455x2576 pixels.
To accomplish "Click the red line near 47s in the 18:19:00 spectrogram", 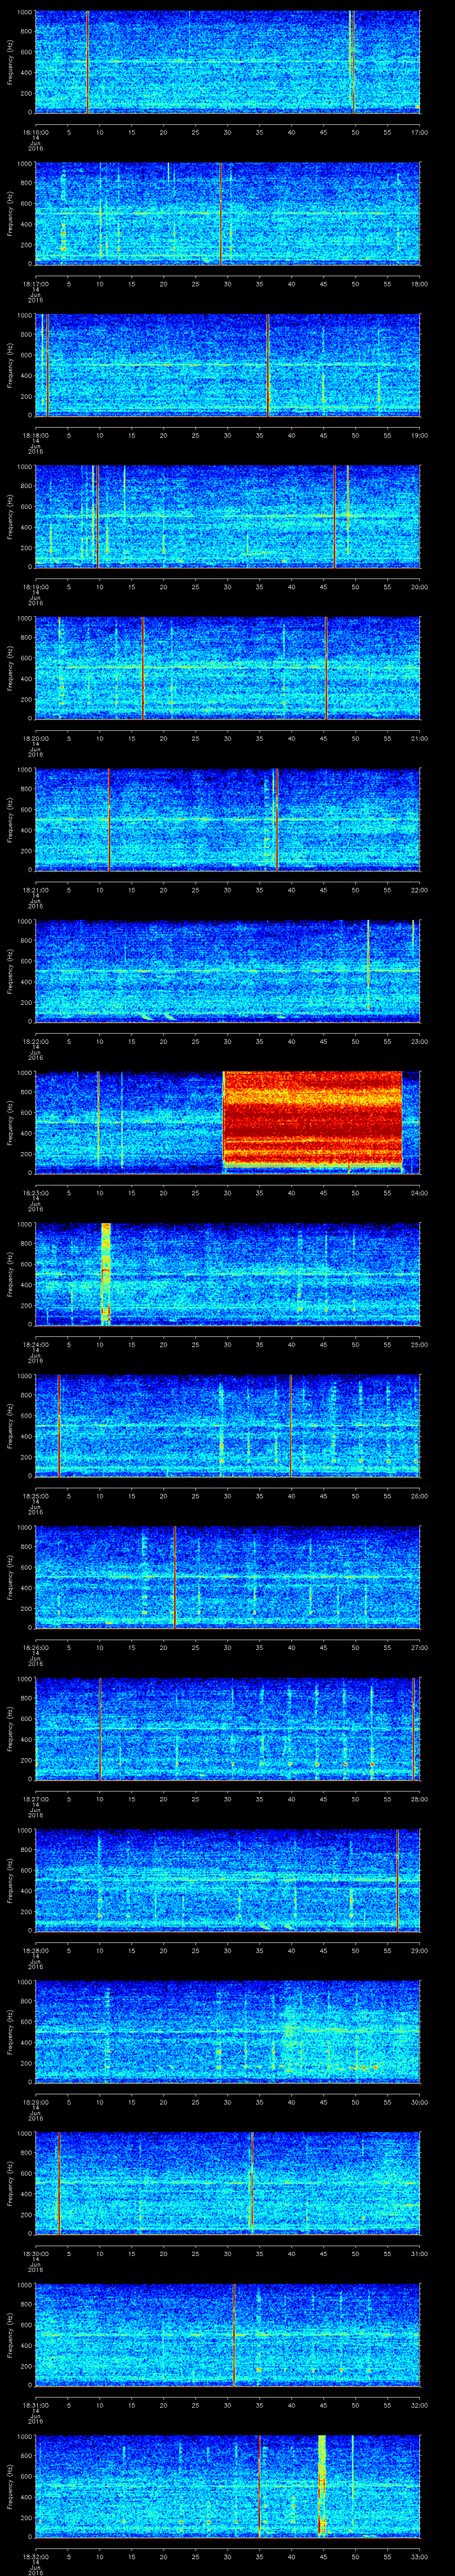I will 334,515.
